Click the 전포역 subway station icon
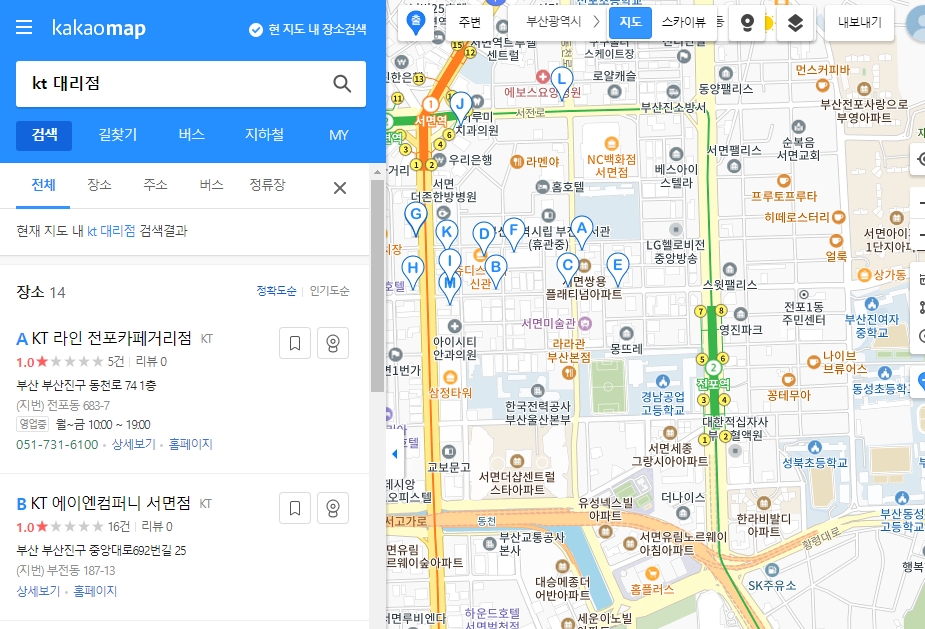The image size is (925, 629). coord(713,368)
